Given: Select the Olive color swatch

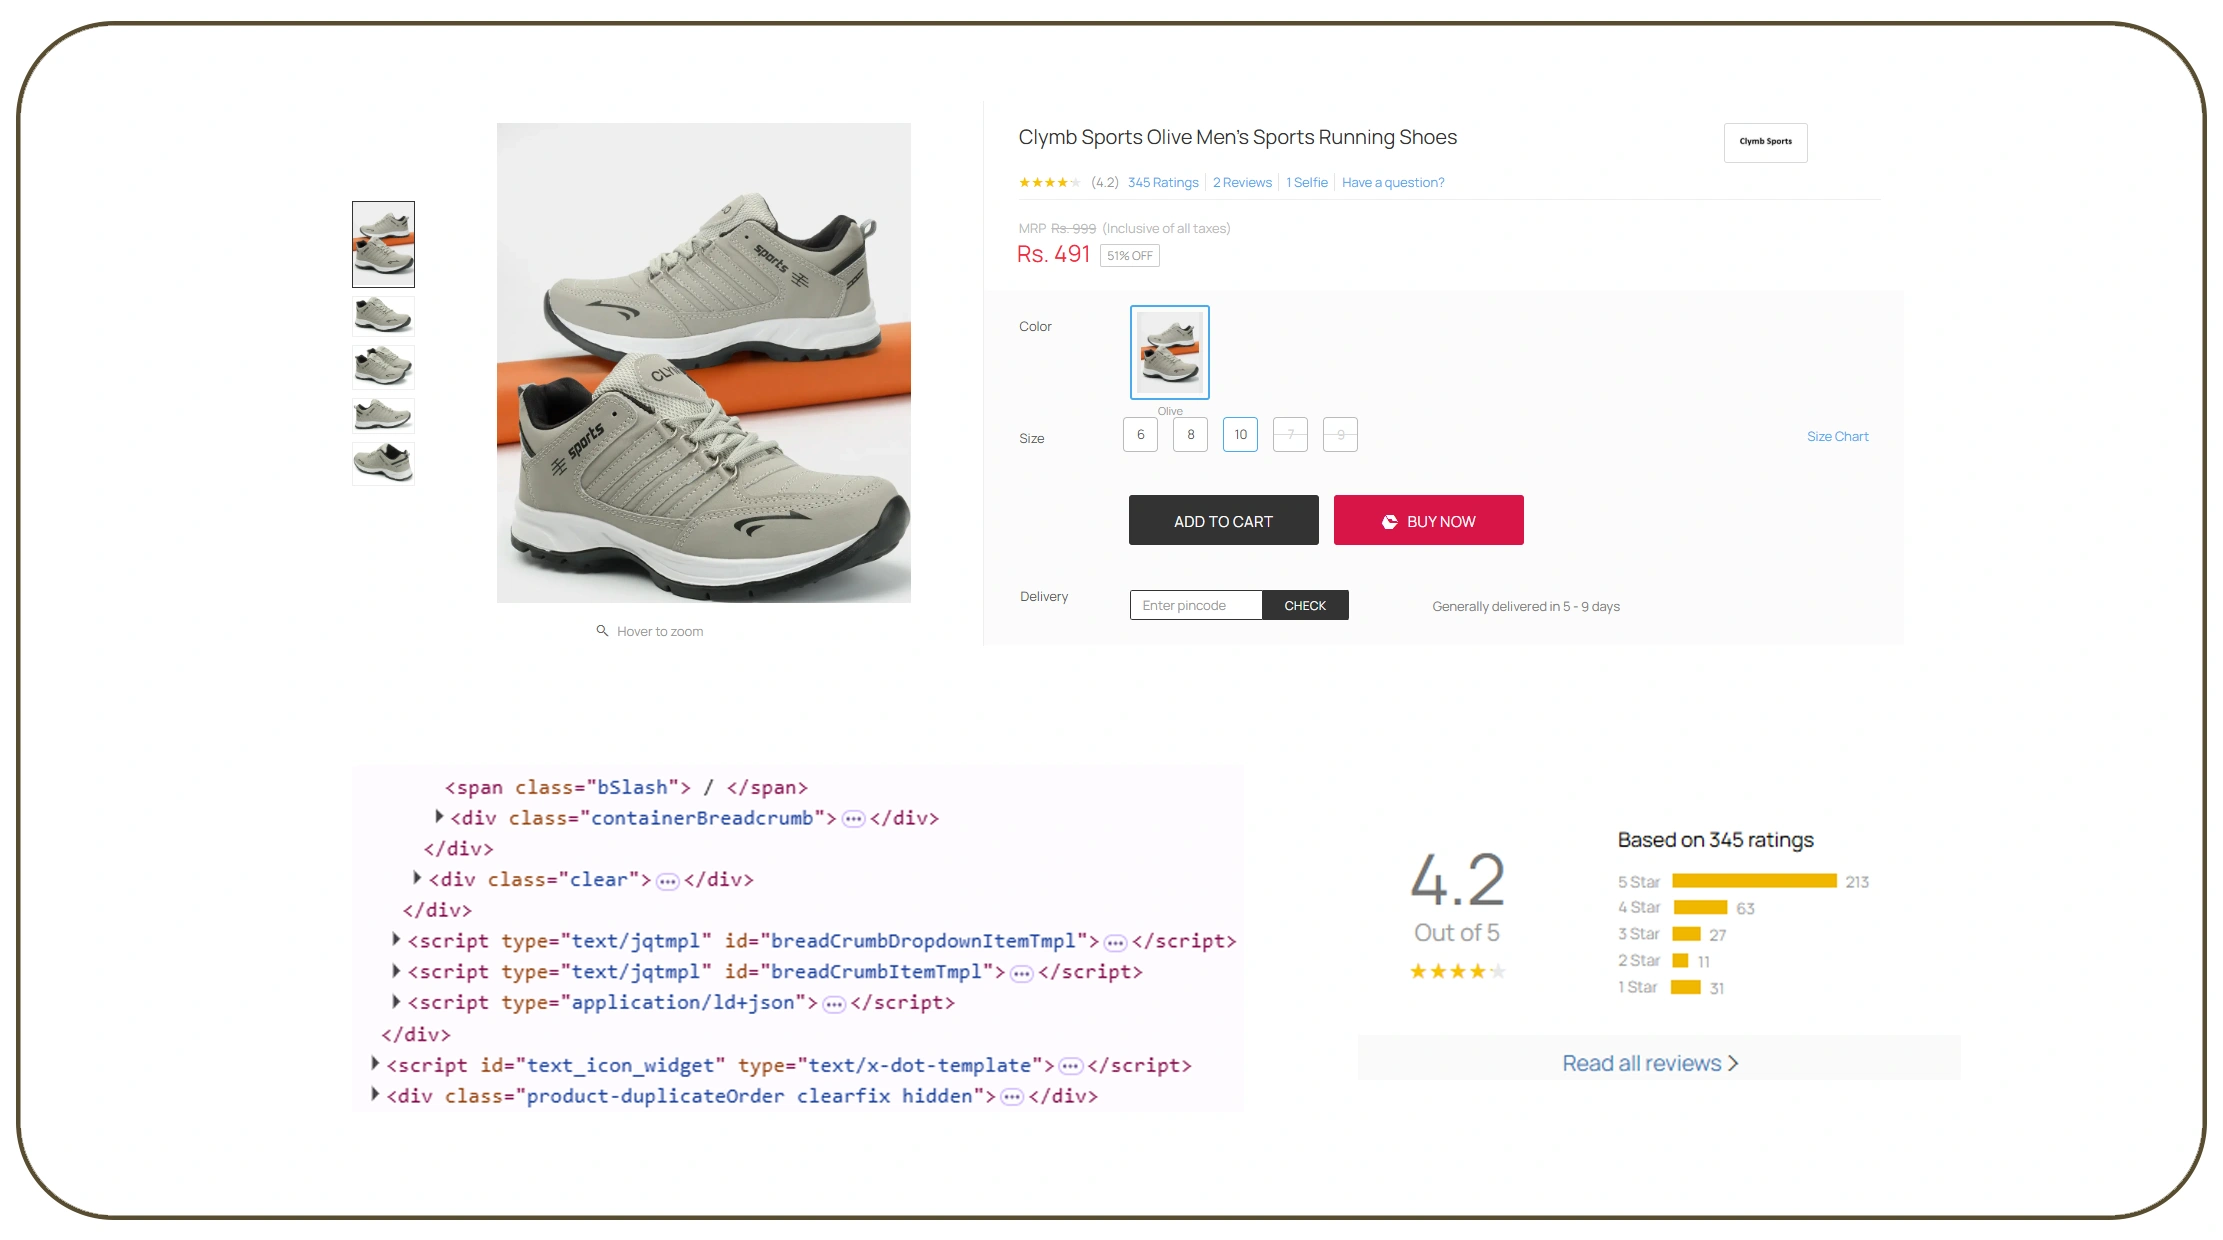Looking at the screenshot, I should pos(1169,352).
